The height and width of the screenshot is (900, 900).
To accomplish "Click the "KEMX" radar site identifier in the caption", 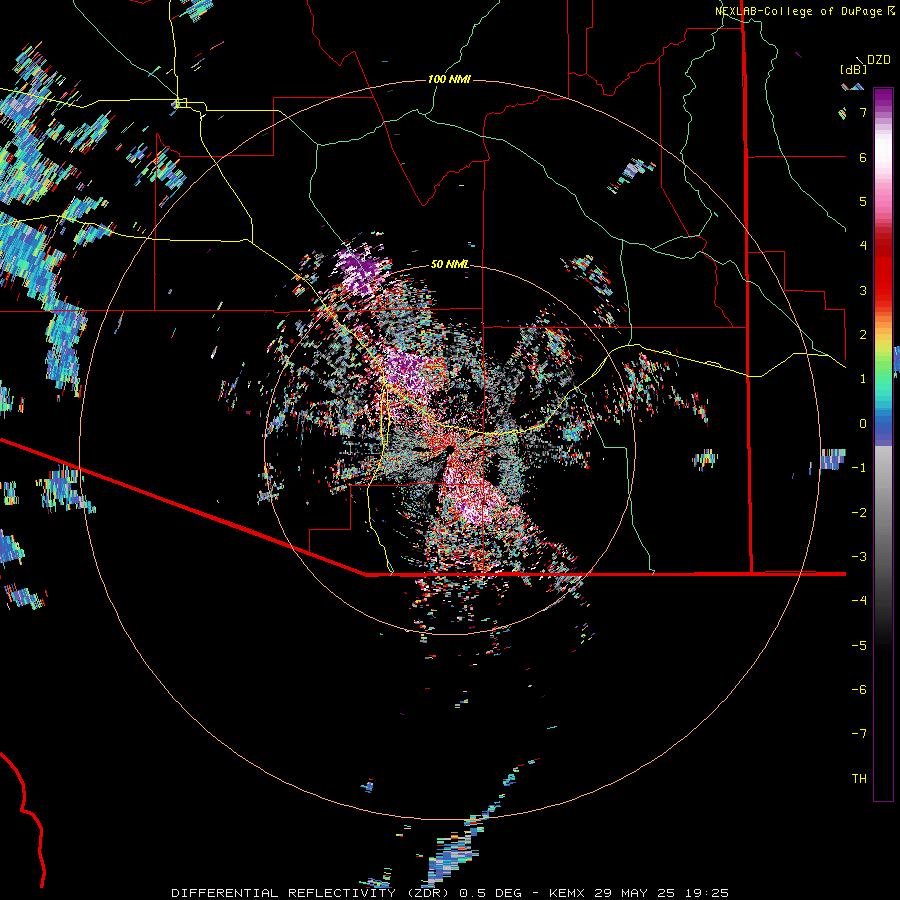I will 567,893.
